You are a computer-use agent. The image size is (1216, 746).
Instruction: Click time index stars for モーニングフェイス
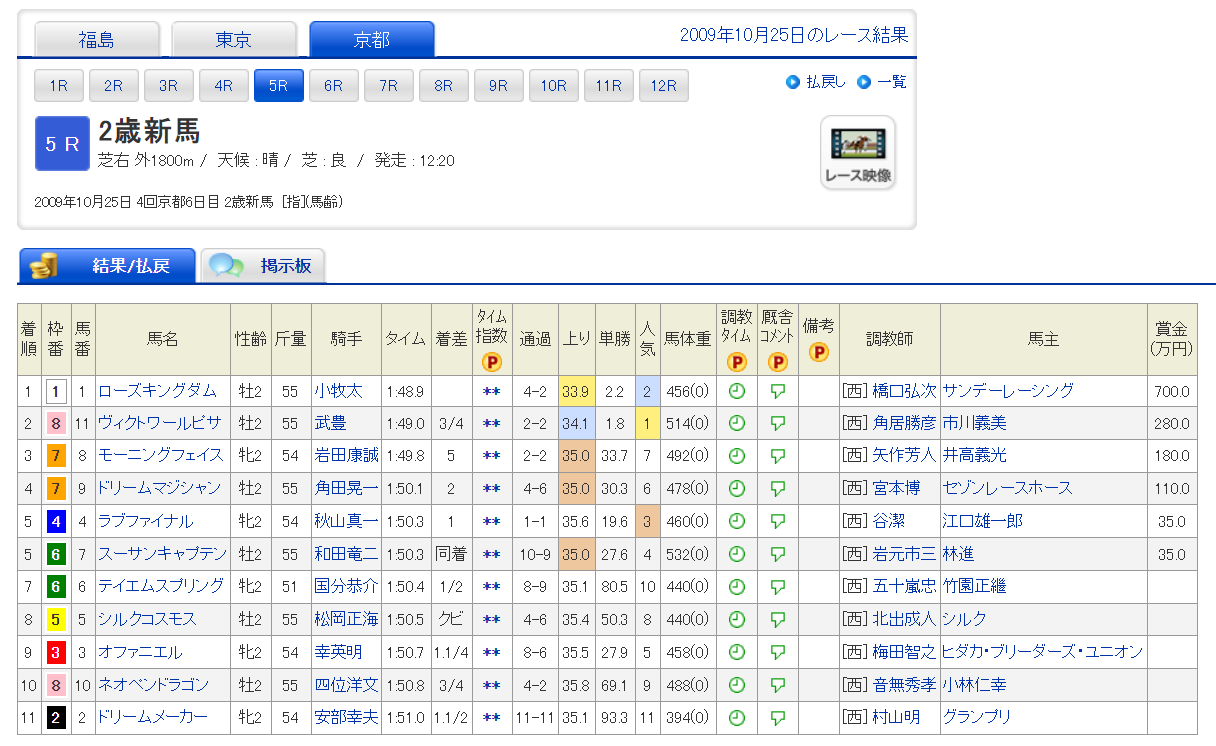[491, 456]
